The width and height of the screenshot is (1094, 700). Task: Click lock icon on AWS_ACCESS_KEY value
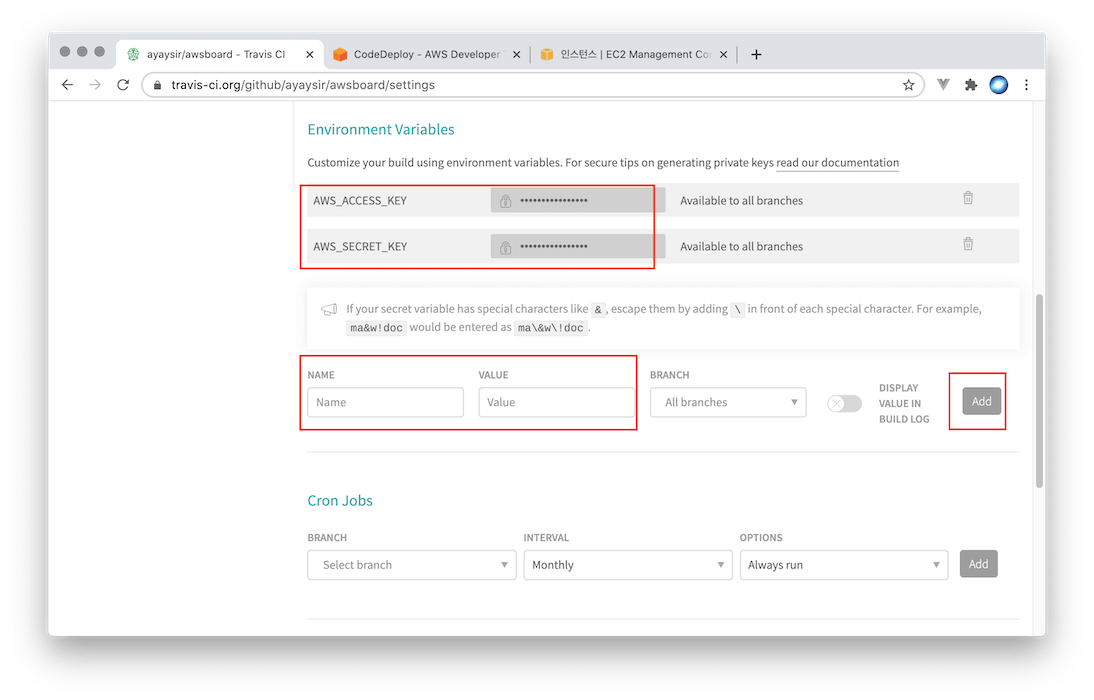(x=506, y=201)
